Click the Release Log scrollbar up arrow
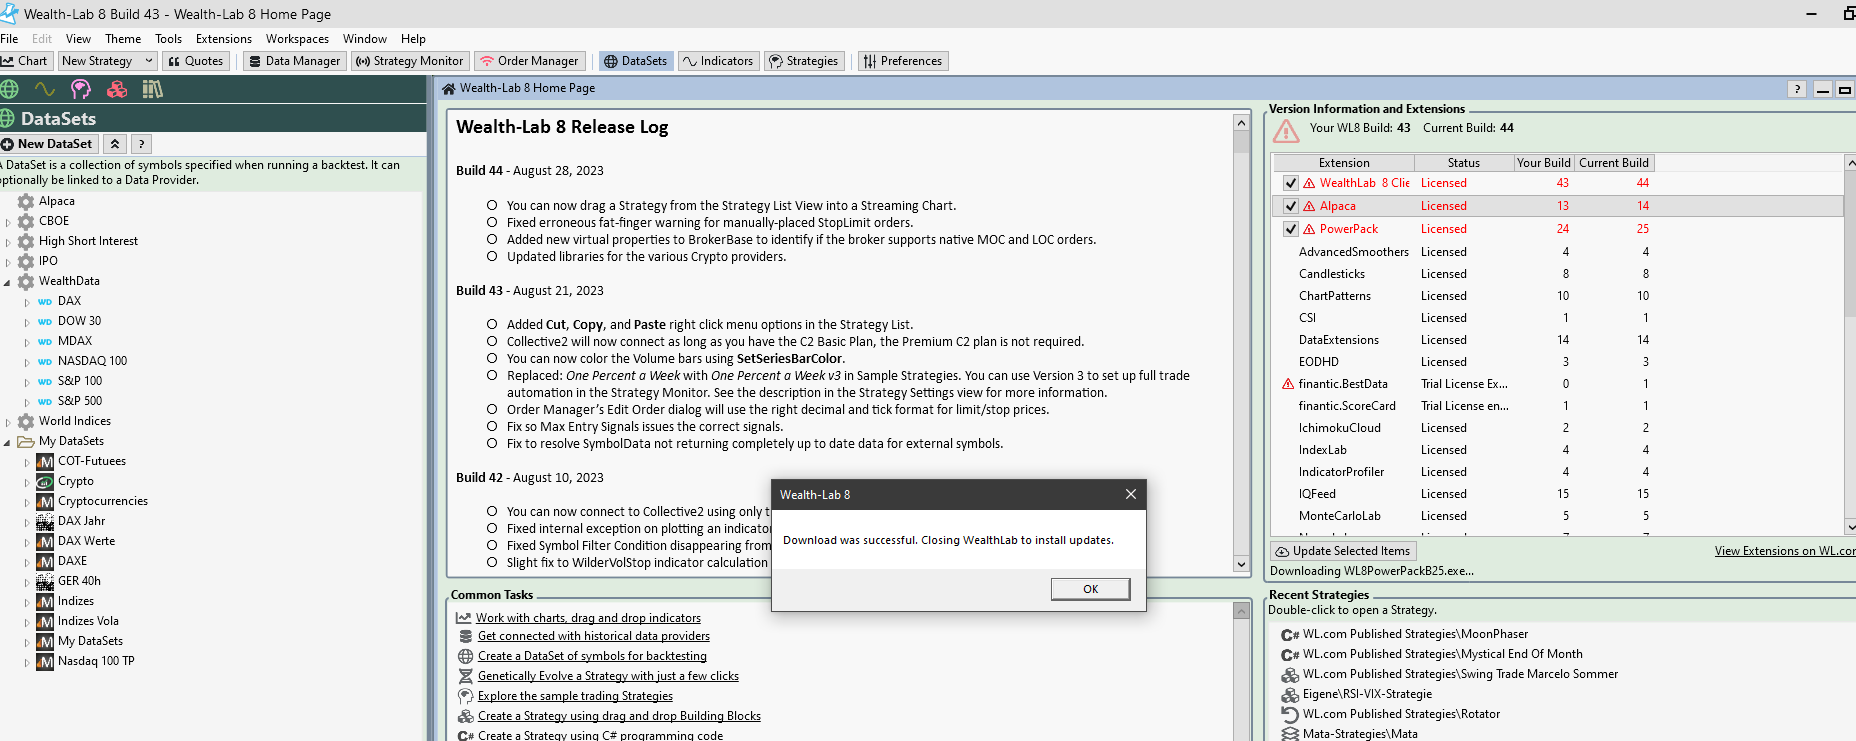 point(1241,123)
